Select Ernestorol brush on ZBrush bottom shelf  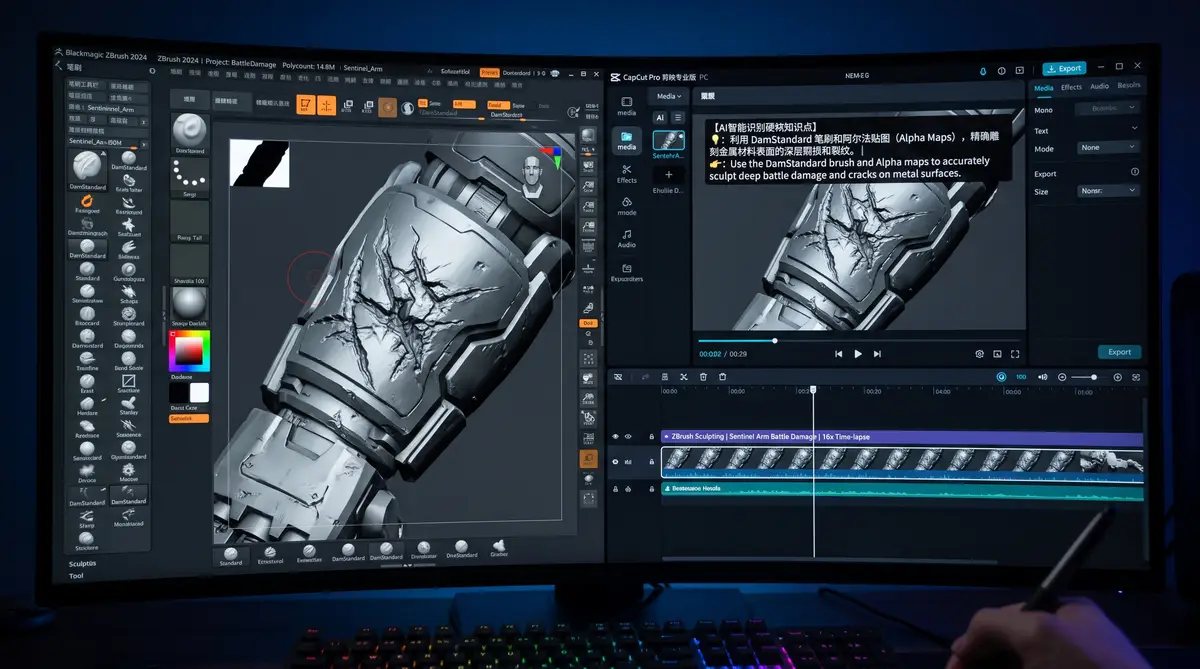[x=270, y=555]
